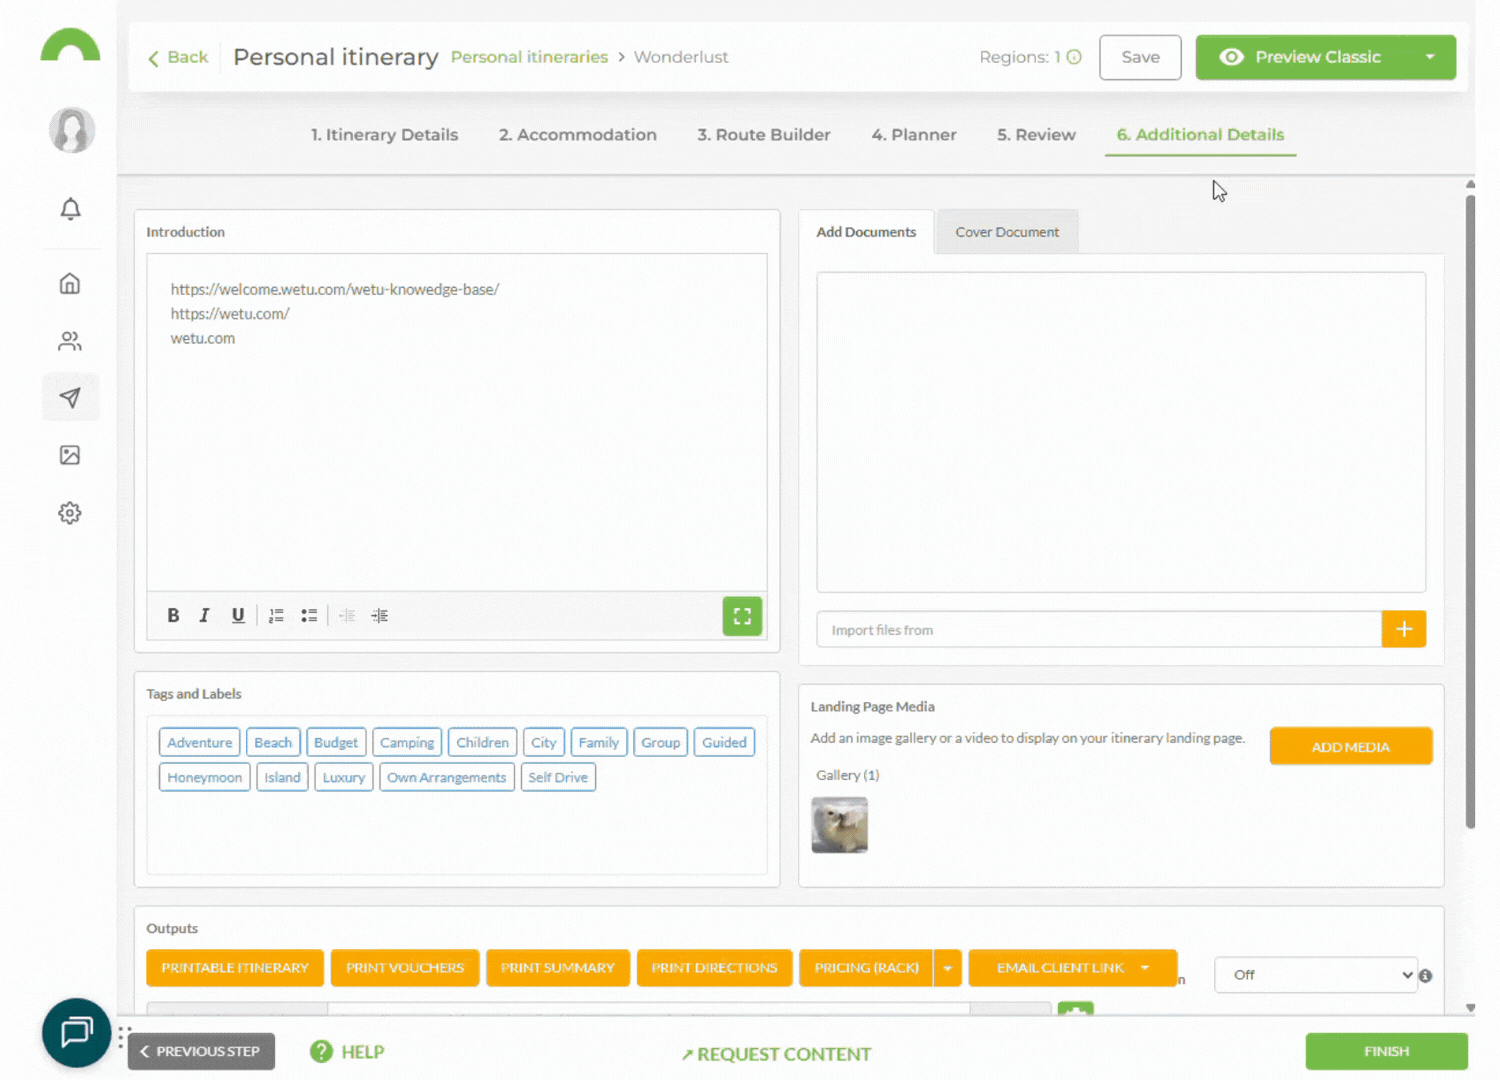
Task: Expand the introduction editor to fullscreen
Action: [742, 616]
